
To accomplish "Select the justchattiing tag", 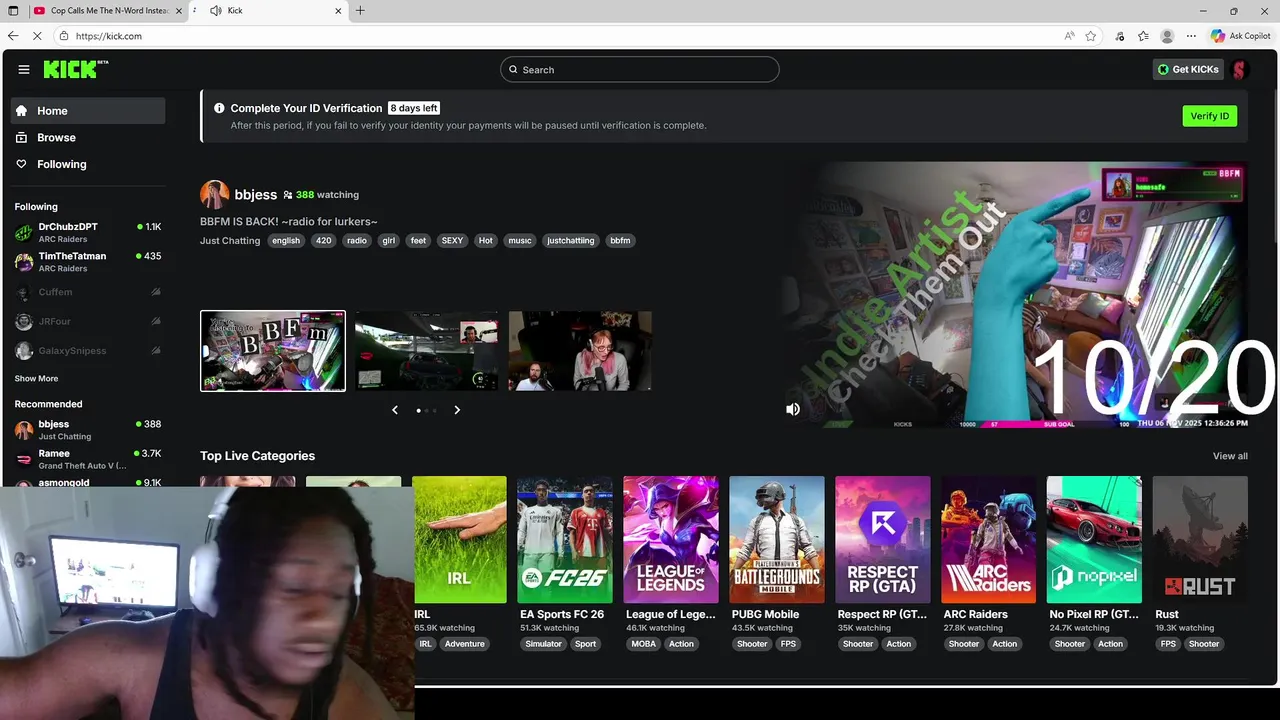I will coord(571,241).
